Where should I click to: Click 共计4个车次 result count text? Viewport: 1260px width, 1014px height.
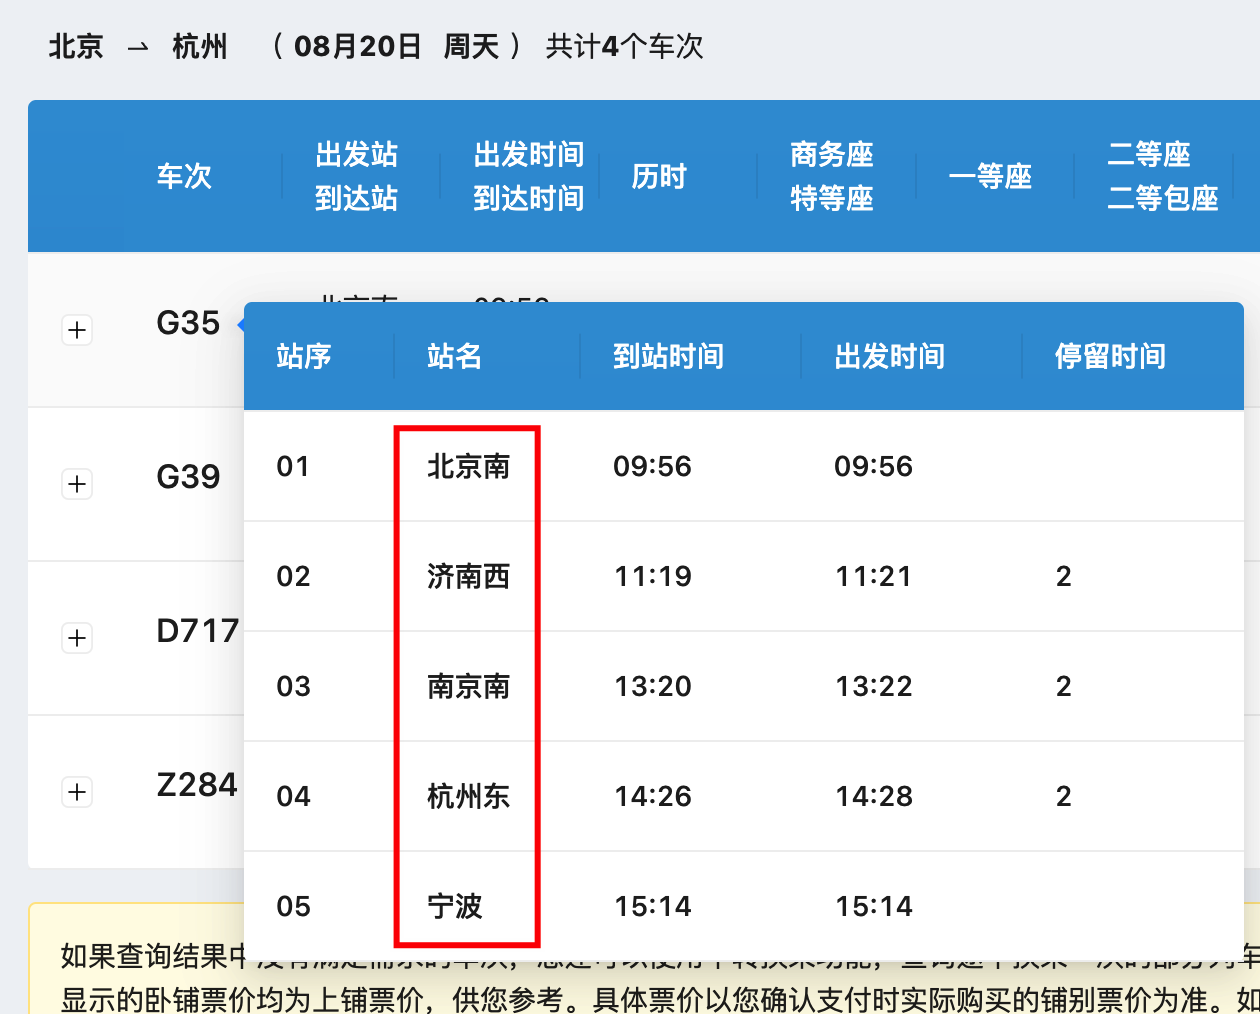625,46
